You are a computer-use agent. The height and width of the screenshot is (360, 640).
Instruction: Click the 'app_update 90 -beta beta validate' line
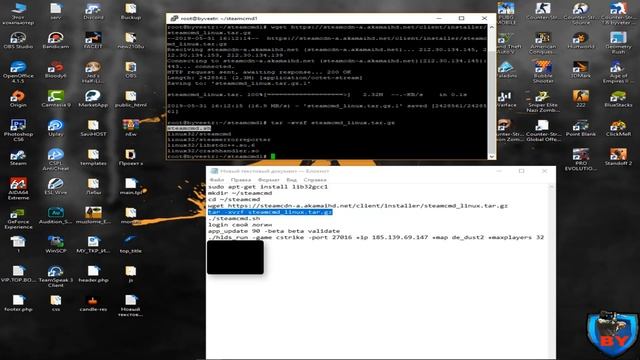pyautogui.click(x=274, y=231)
